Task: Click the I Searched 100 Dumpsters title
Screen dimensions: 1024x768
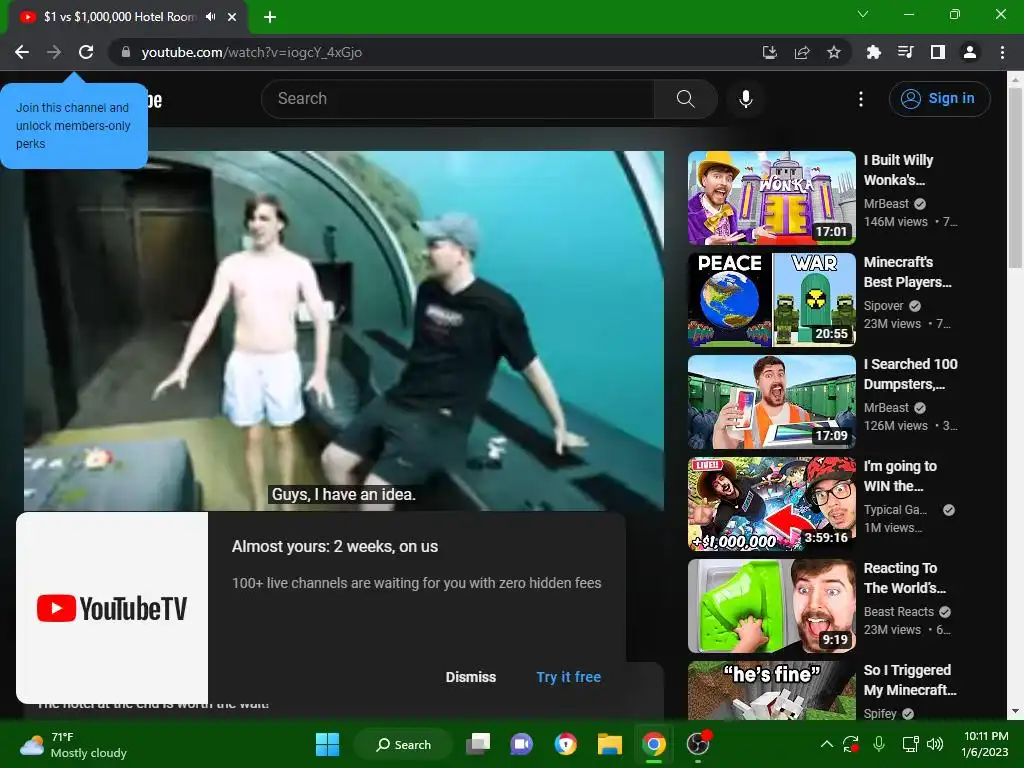Action: pyautogui.click(x=910, y=374)
